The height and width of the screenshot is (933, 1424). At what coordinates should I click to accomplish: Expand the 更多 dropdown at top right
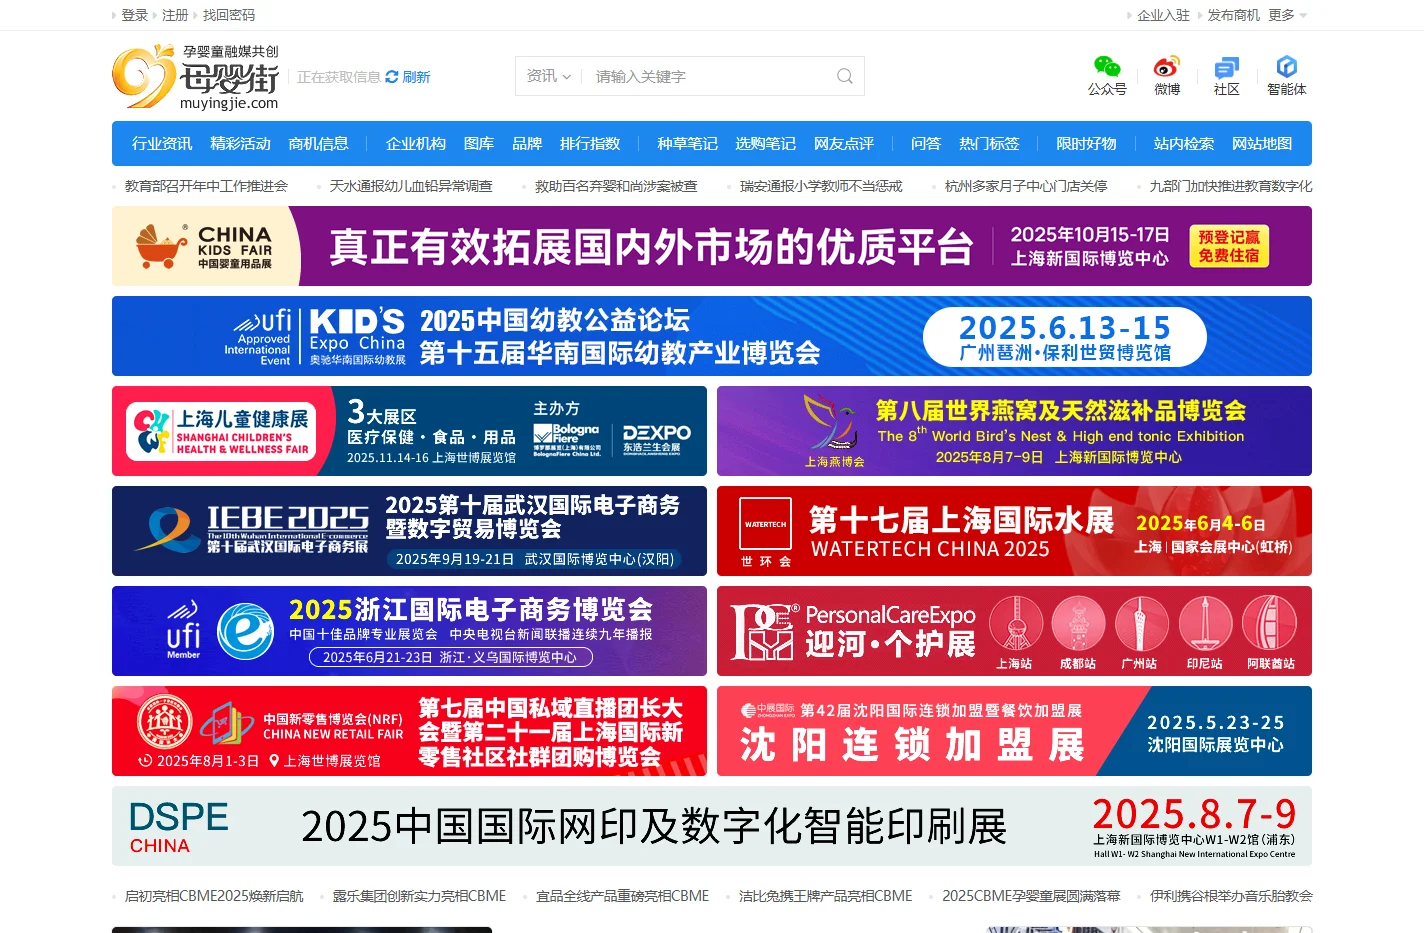1287,15
